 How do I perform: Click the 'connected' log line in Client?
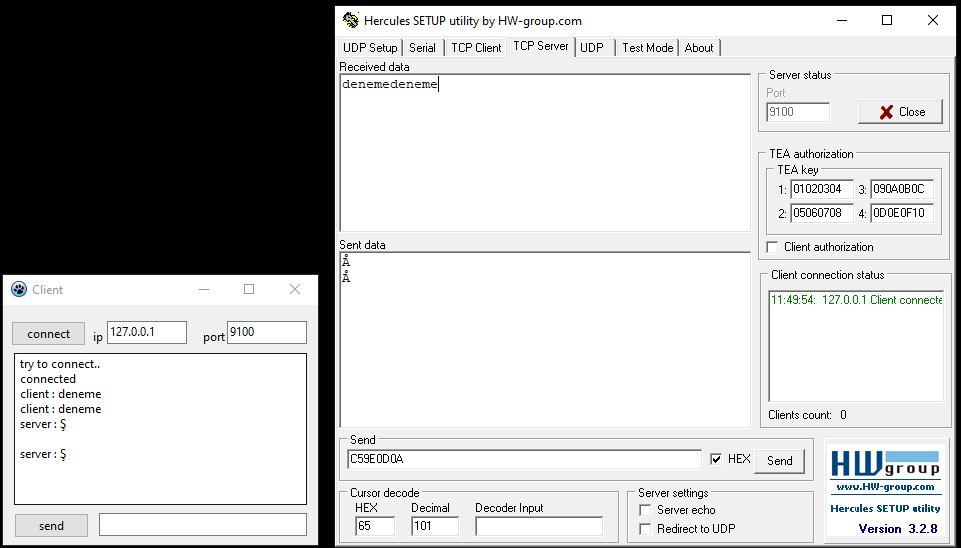click(x=48, y=379)
